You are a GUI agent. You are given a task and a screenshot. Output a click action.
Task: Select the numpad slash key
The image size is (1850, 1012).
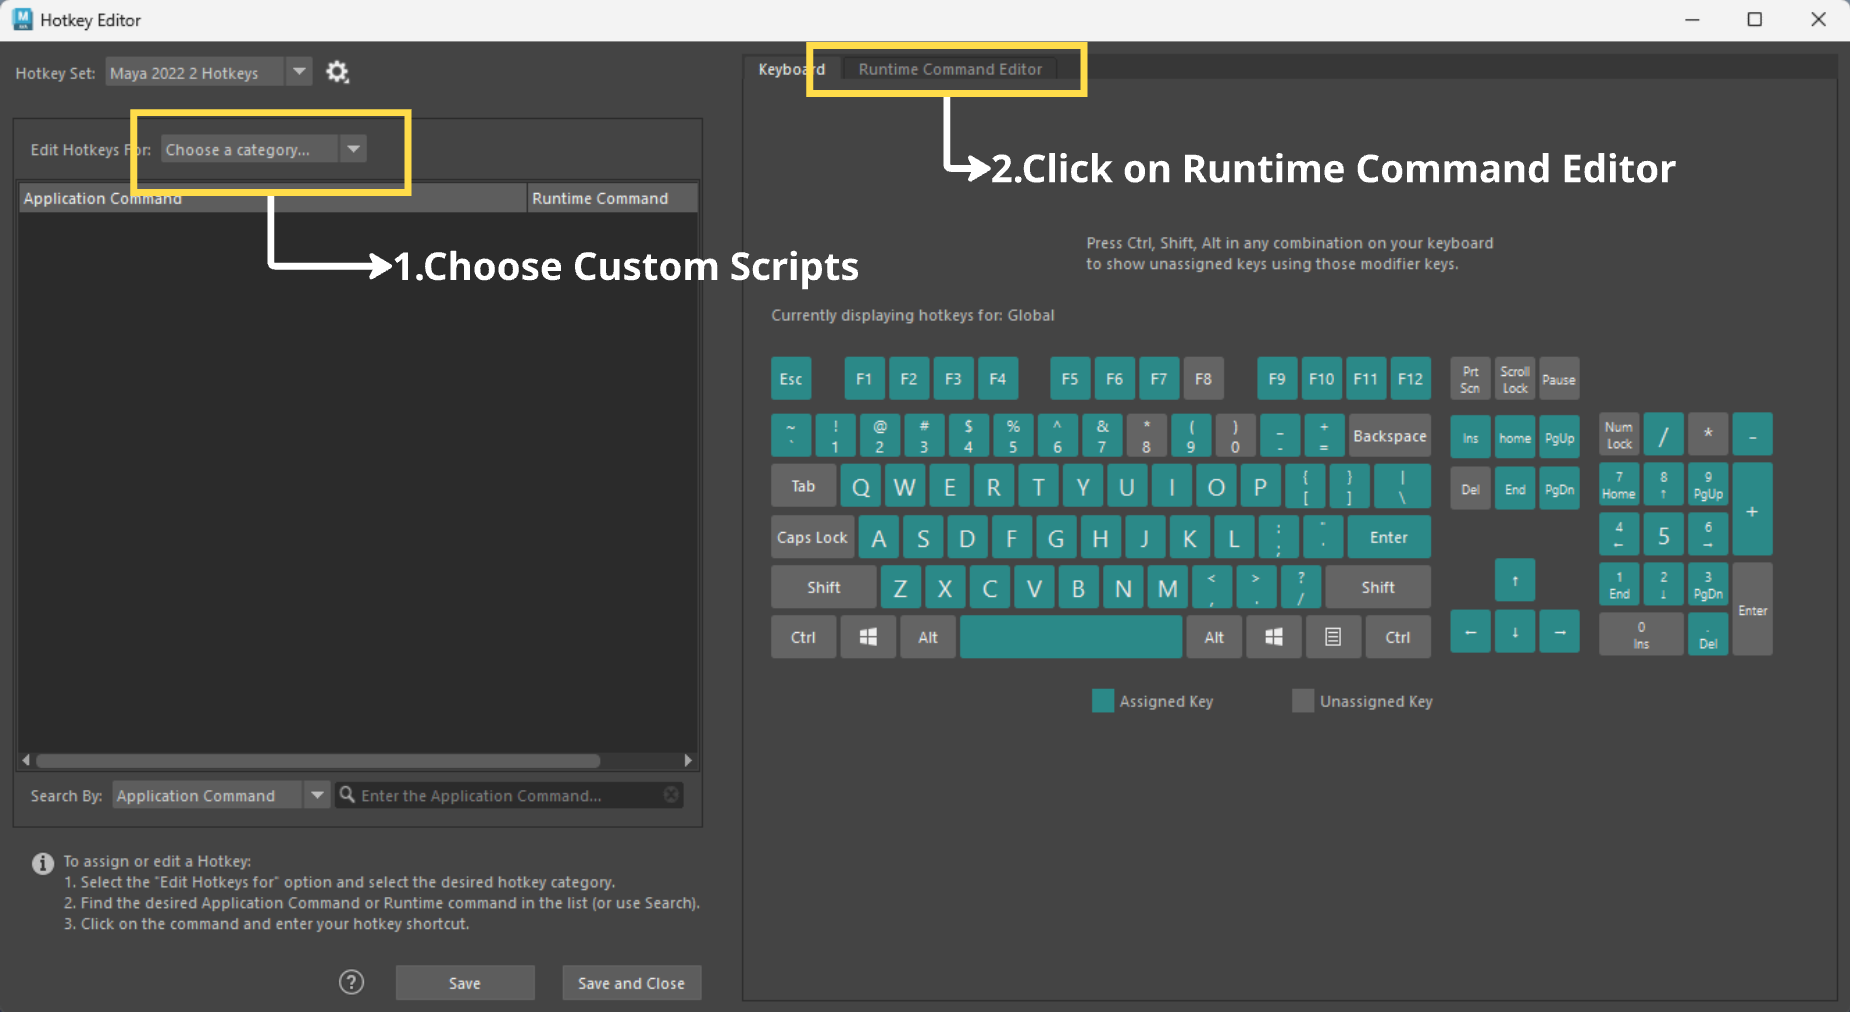pos(1664,435)
